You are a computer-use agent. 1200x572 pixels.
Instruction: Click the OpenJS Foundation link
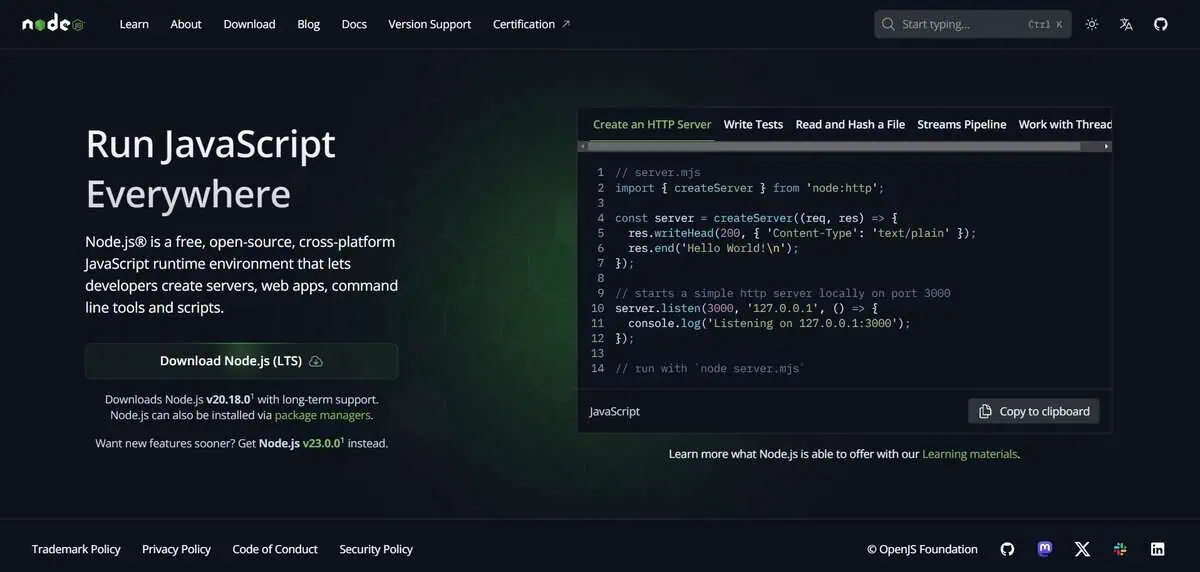[922, 549]
